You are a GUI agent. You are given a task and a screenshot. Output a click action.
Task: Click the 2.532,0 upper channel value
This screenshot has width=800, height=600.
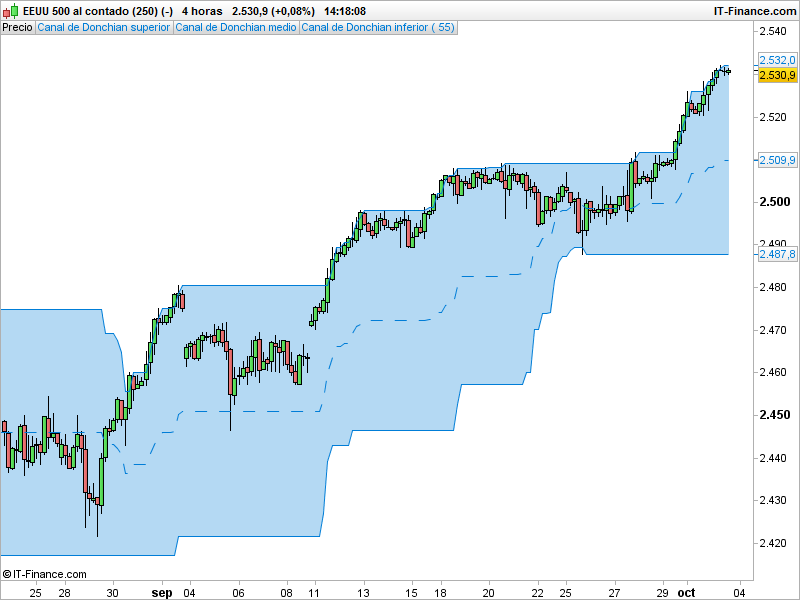[777, 60]
